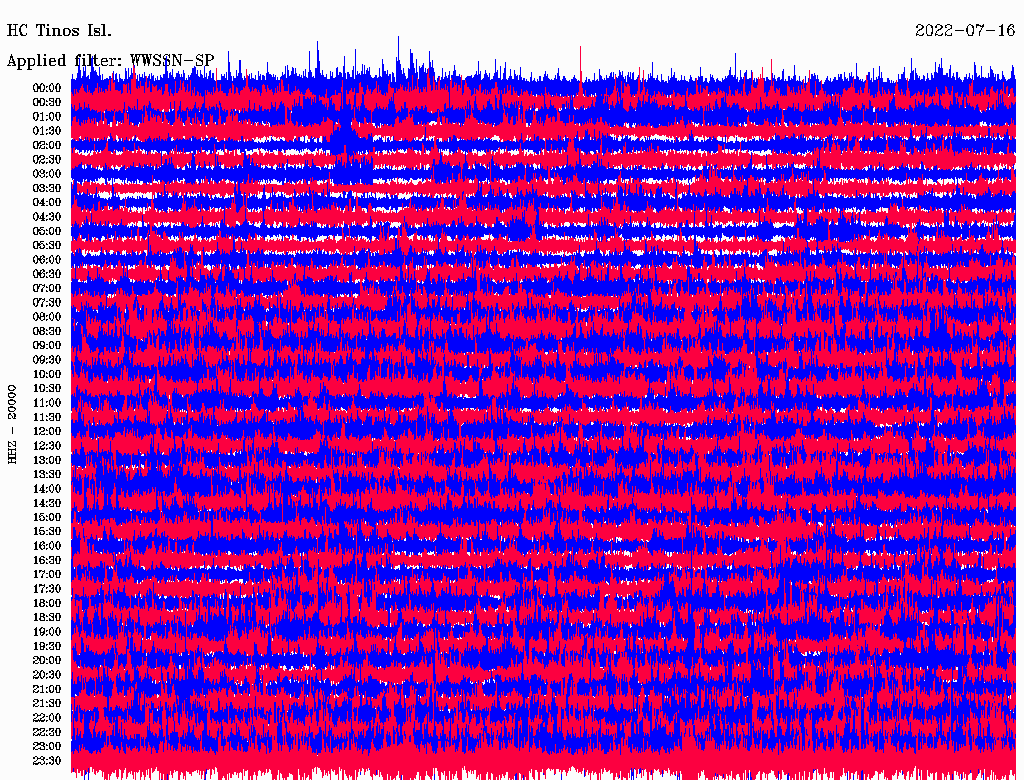The height and width of the screenshot is (780, 1024).
Task: Select the 01:30 time label
Action: 47,131
